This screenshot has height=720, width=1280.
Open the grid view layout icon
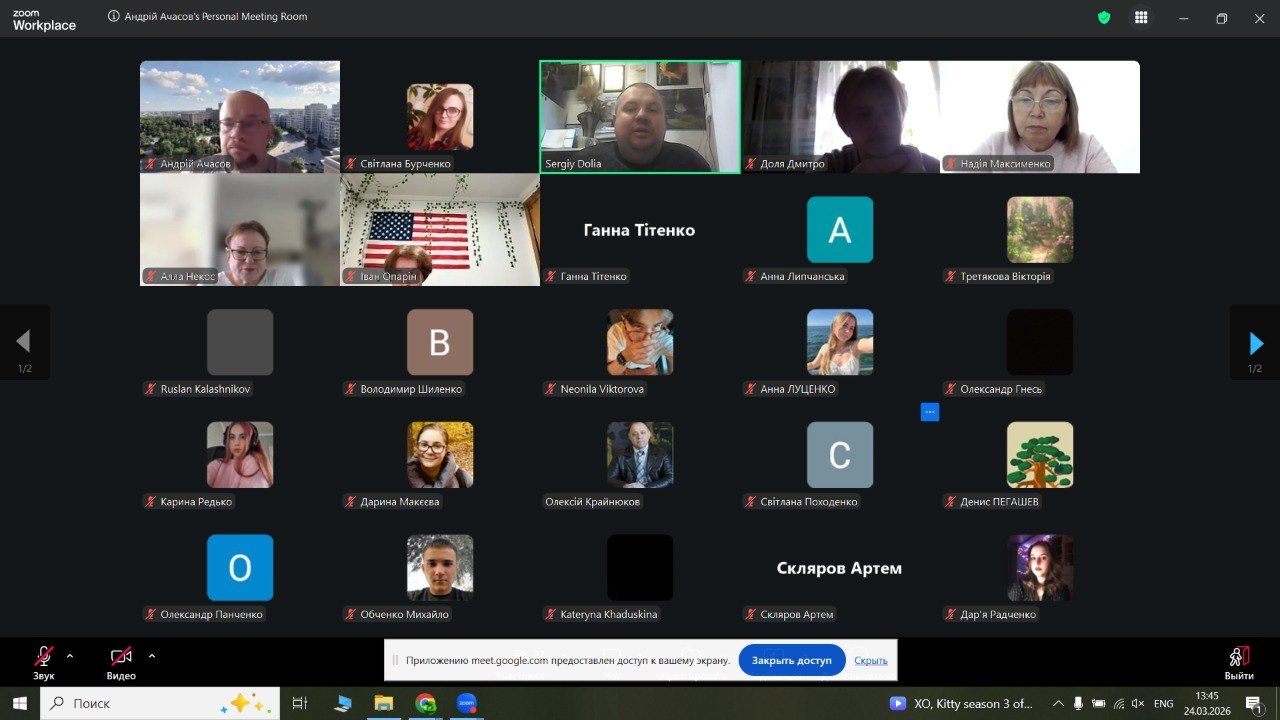(x=1141, y=18)
